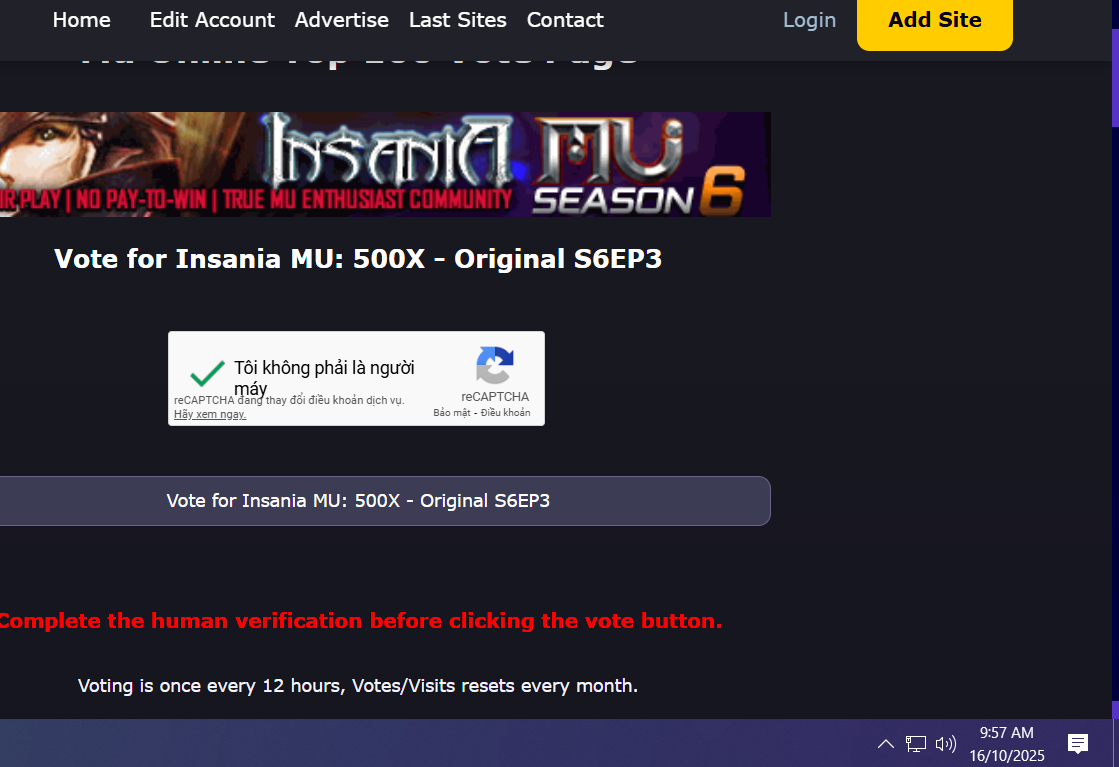Click the reCAPTCHA logo icon

[495, 365]
